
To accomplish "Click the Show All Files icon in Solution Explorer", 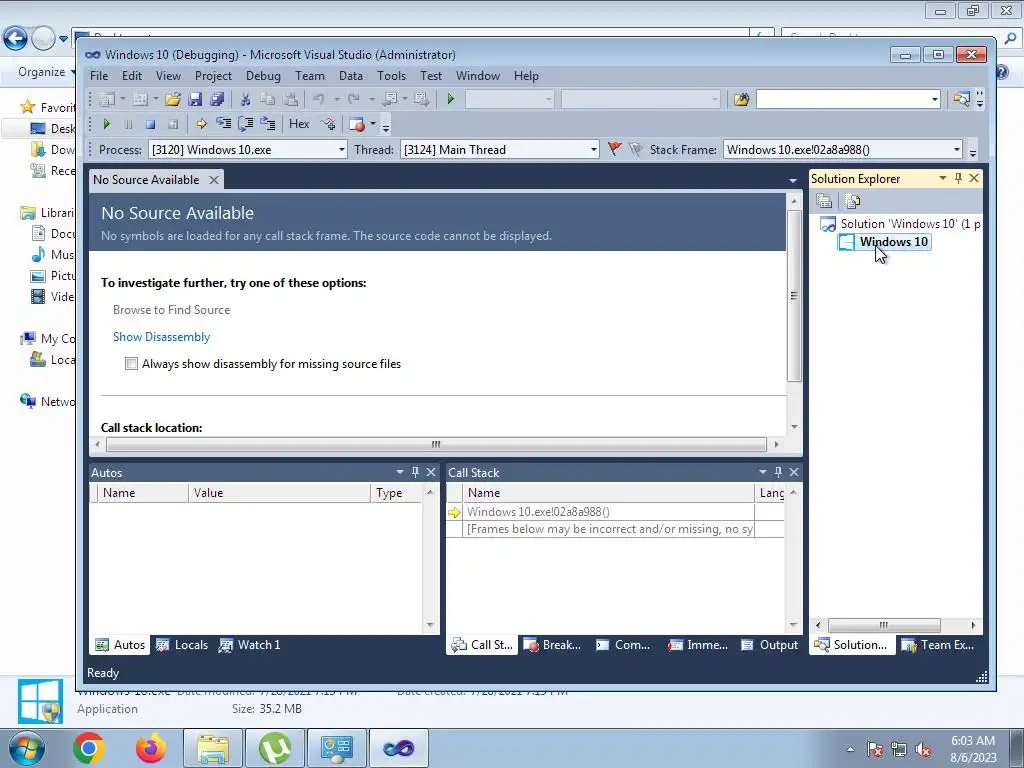I will [x=852, y=201].
